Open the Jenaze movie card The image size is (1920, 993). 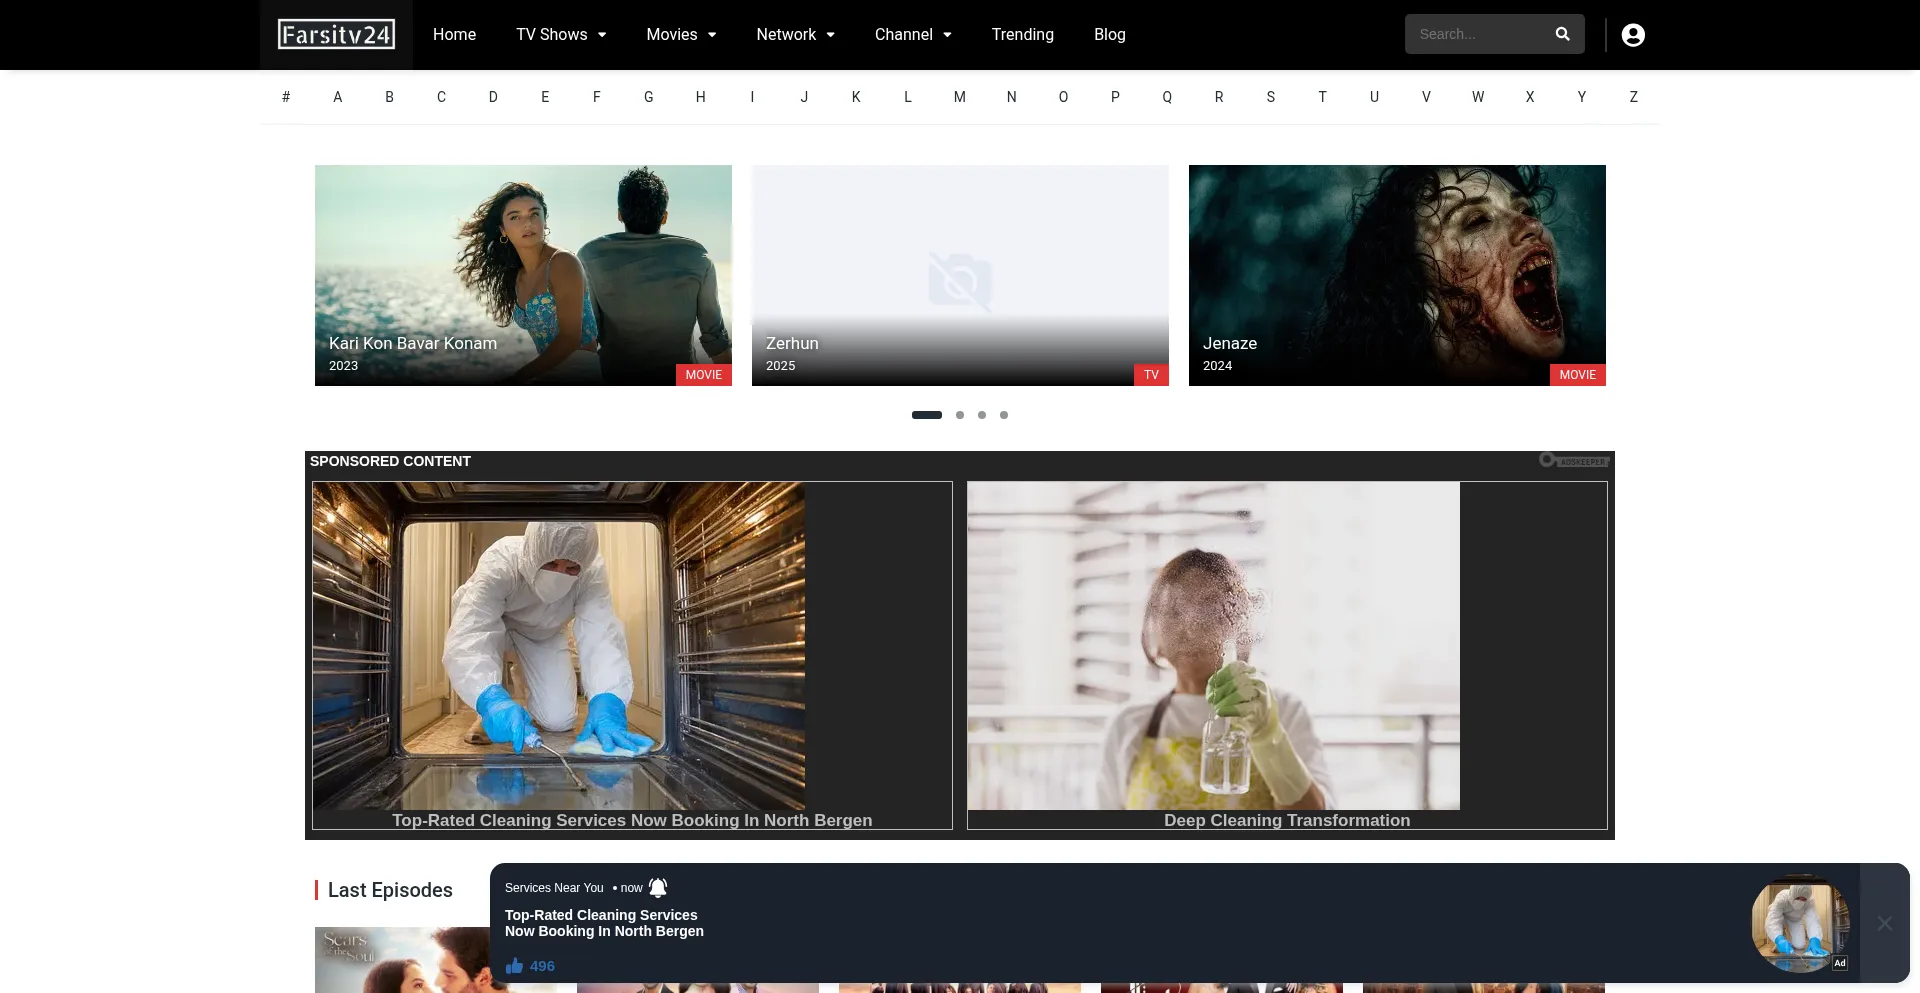click(x=1396, y=275)
